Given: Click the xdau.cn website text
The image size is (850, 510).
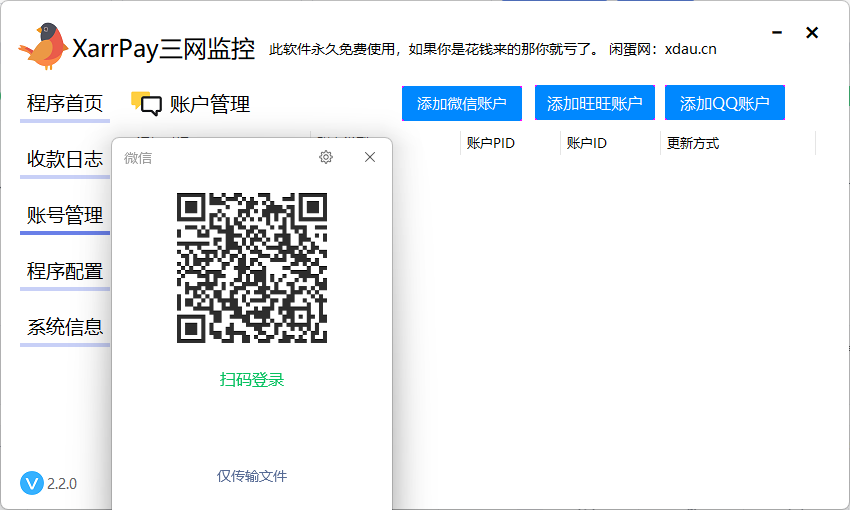Looking at the screenshot, I should 691,49.
